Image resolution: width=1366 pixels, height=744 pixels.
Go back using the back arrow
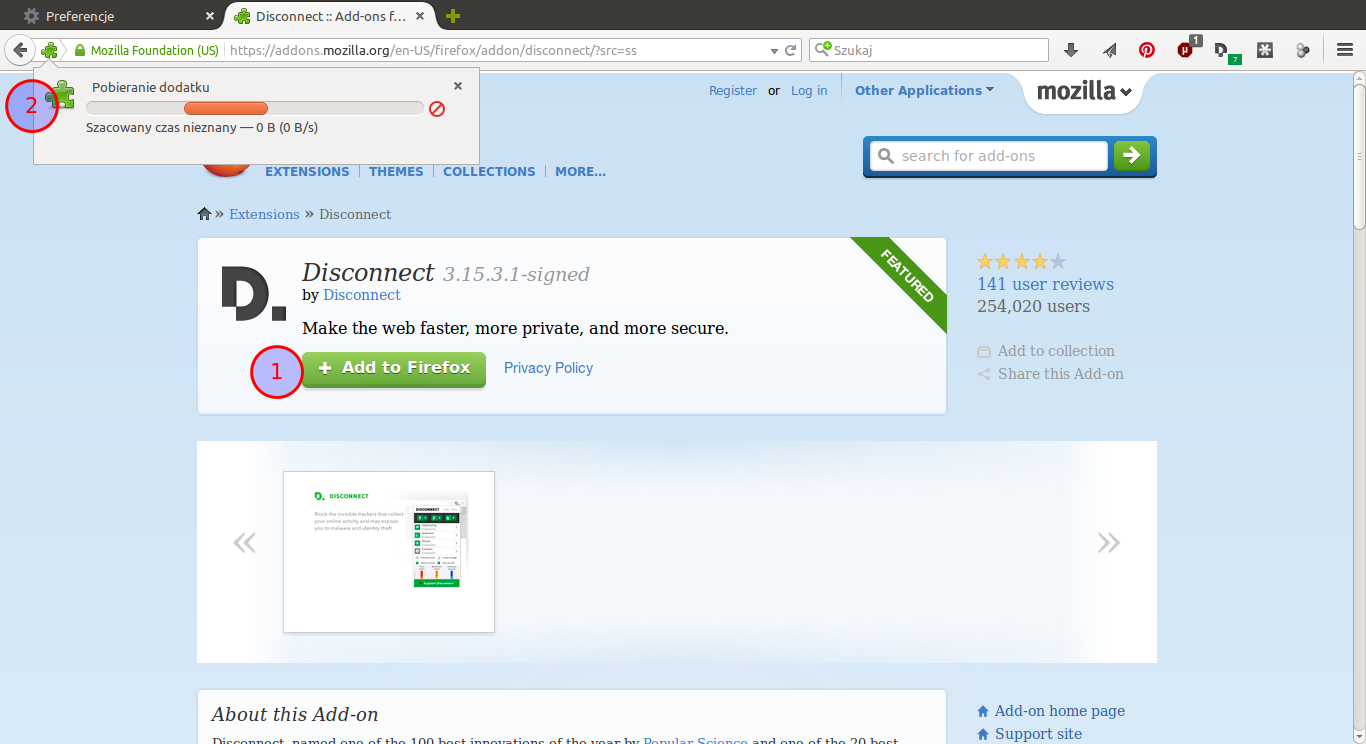coord(20,50)
